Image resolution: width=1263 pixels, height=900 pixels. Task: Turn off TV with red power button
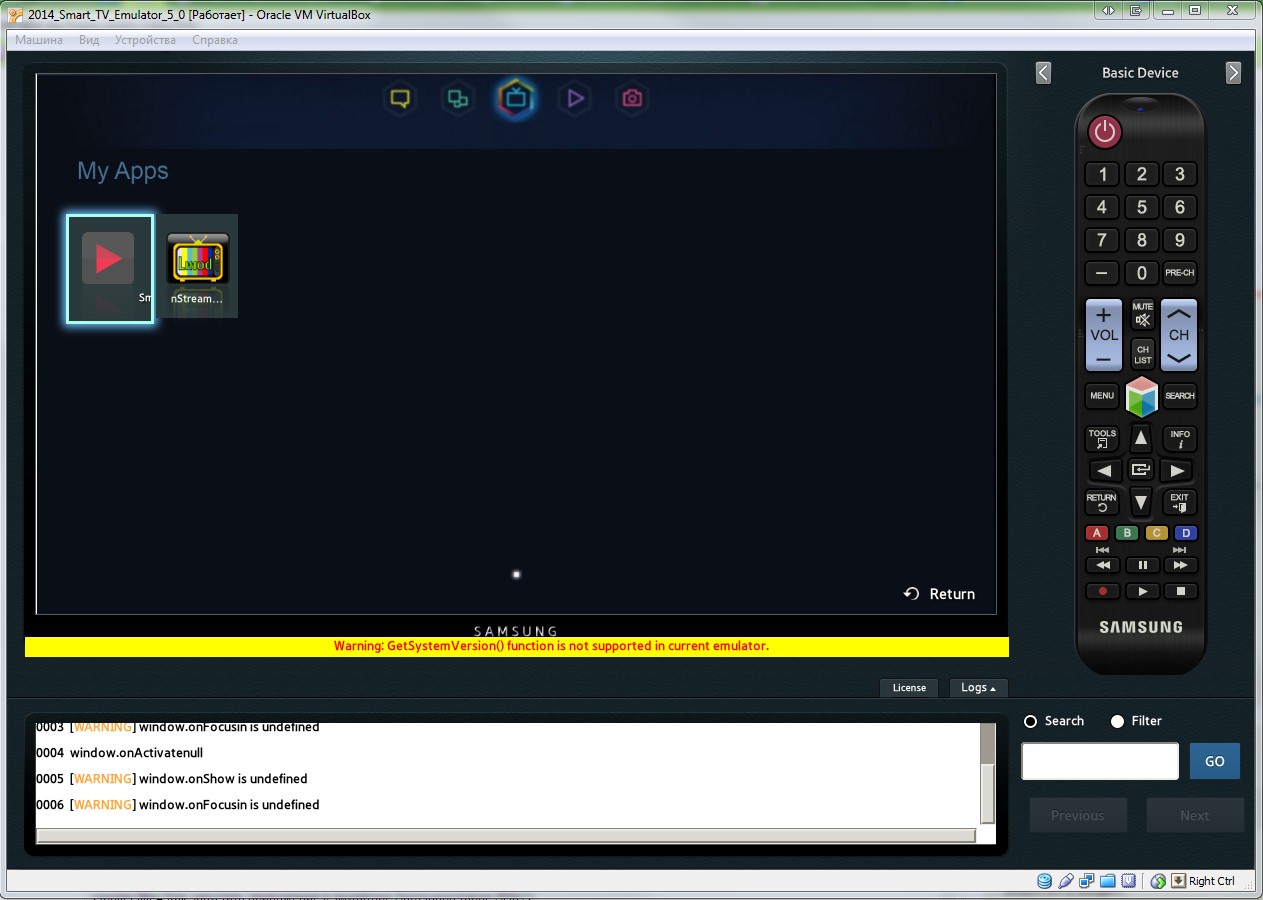coord(1105,131)
